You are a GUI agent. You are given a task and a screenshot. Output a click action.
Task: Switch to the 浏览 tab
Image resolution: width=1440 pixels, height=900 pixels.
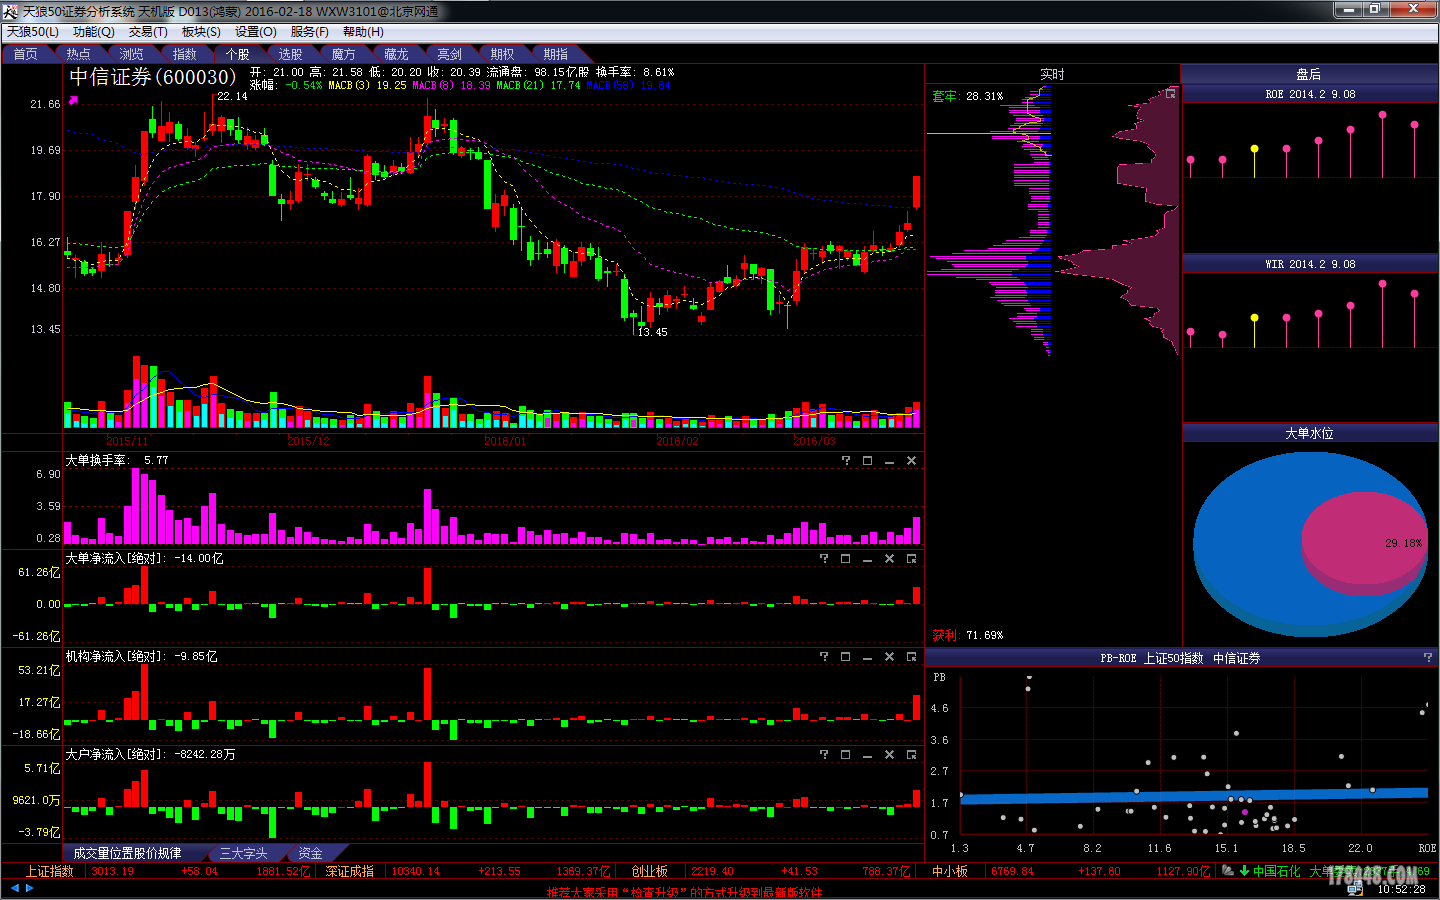tap(132, 54)
